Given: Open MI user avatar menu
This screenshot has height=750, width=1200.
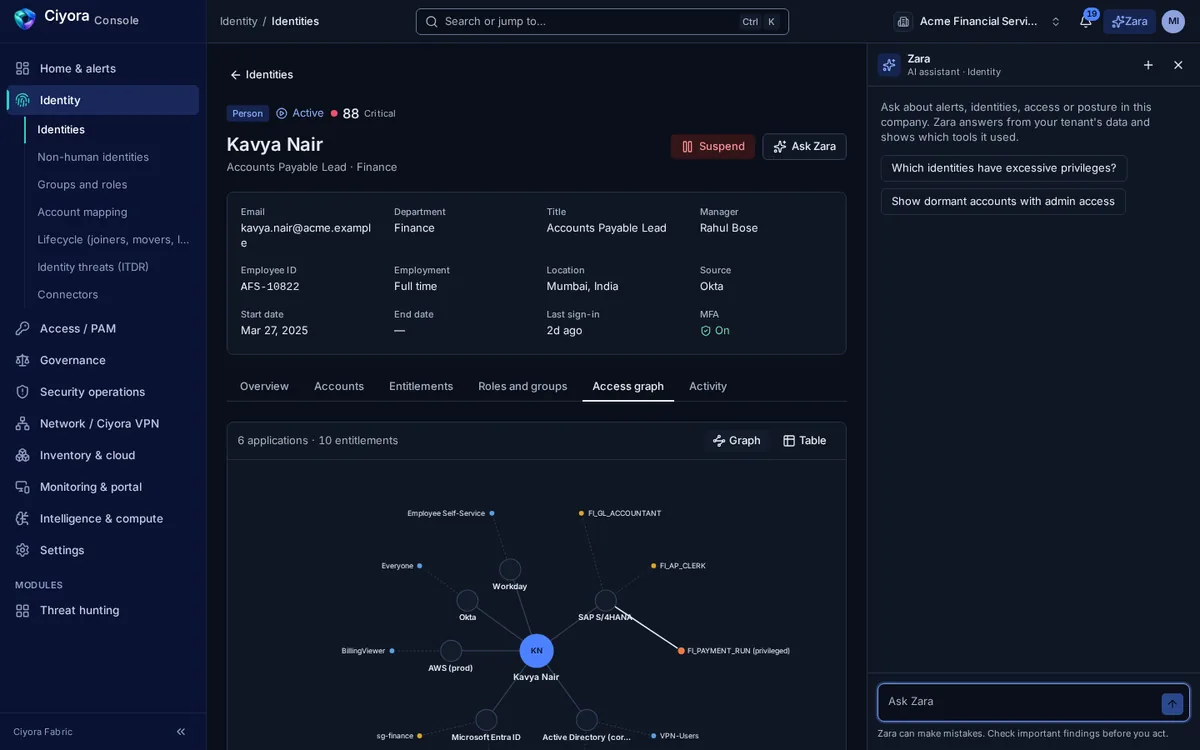Looking at the screenshot, I should coord(1173,21).
